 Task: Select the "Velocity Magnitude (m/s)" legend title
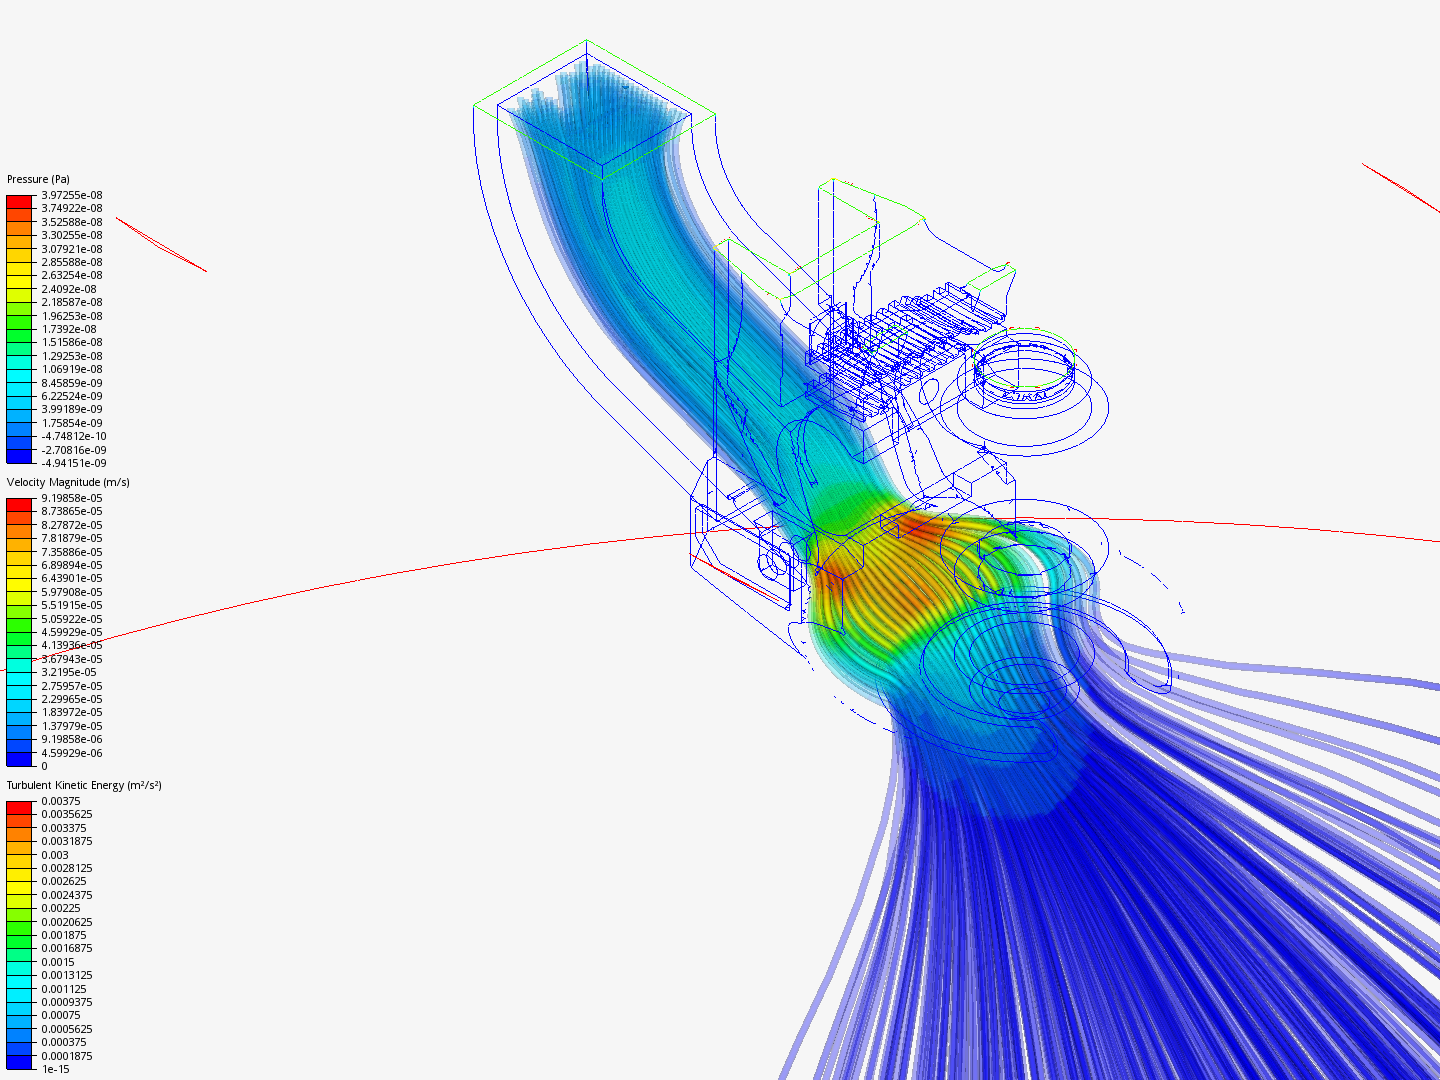coord(68,483)
